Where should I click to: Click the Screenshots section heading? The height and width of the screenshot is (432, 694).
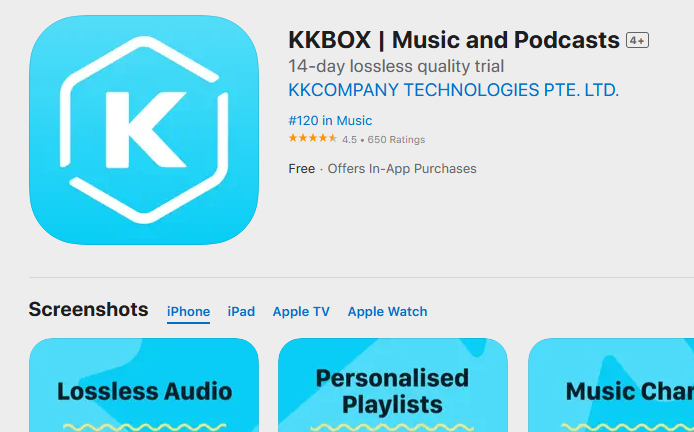click(x=89, y=309)
